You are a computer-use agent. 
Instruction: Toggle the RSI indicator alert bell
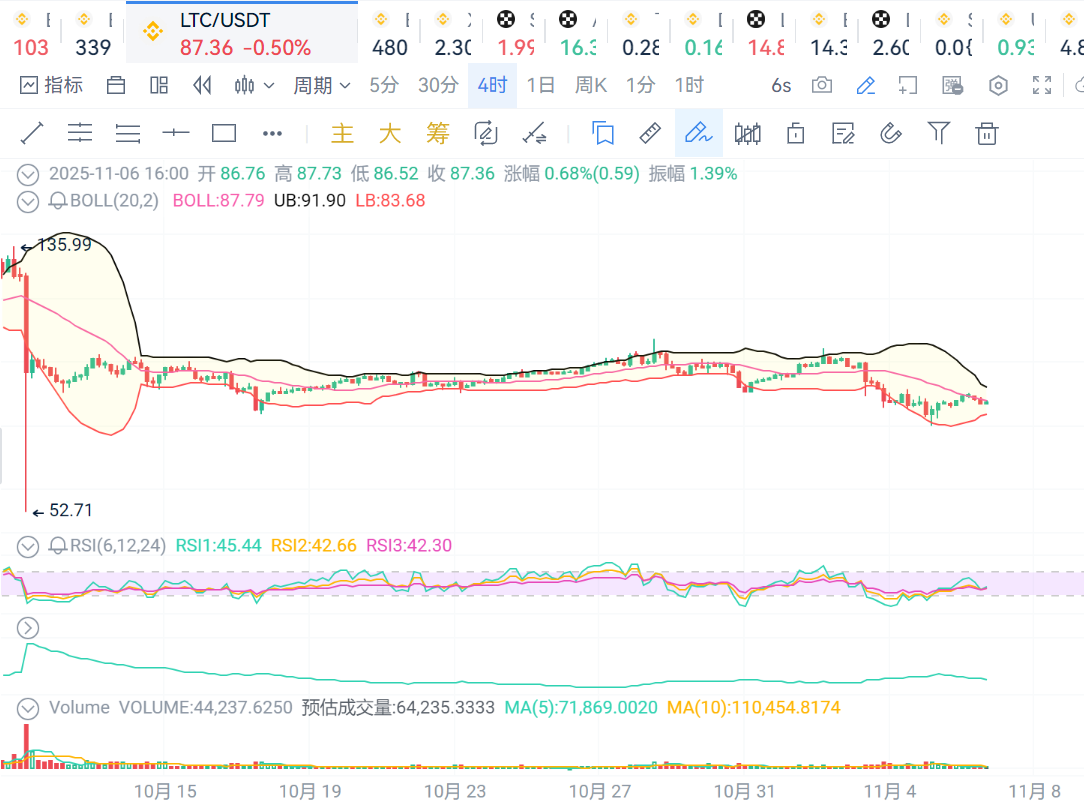point(58,546)
